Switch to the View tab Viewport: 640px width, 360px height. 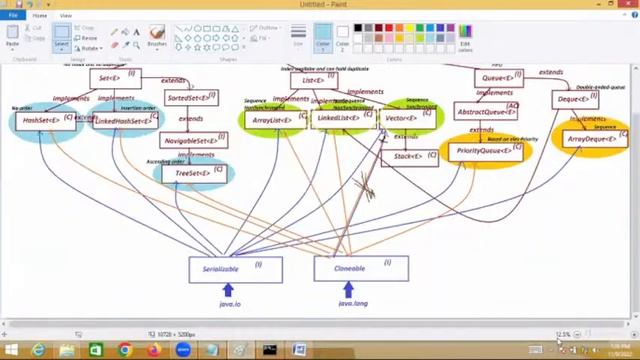[65, 16]
